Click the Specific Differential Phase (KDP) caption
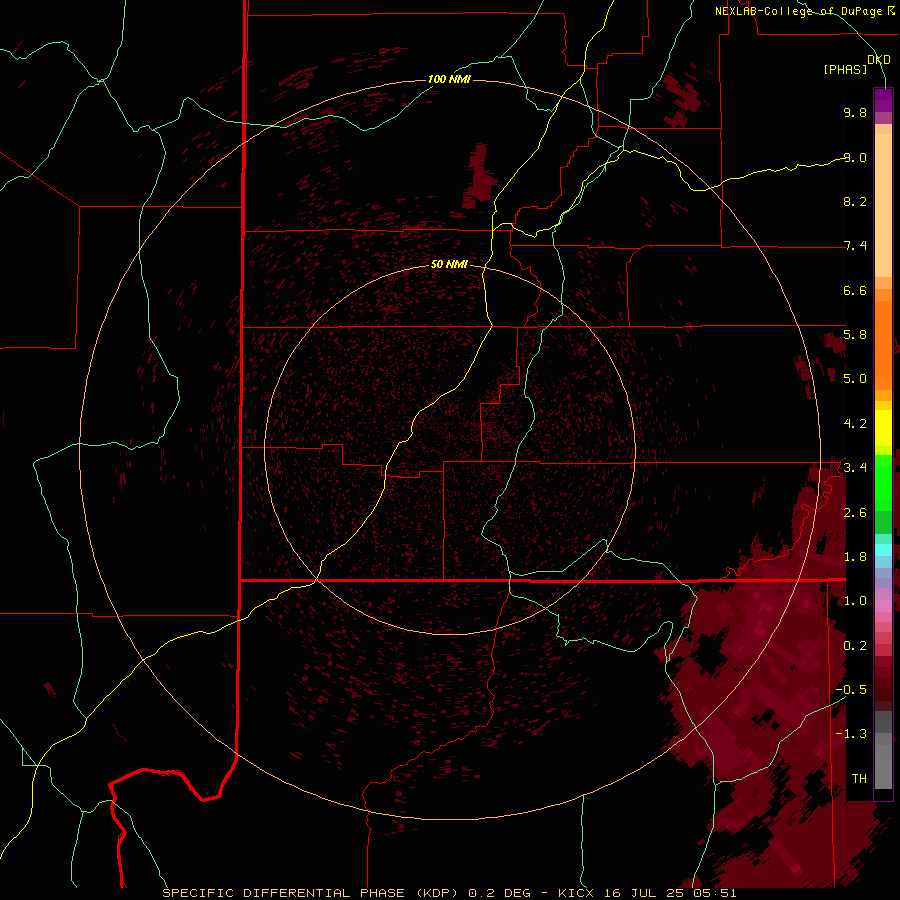This screenshot has width=900, height=900. (309, 893)
